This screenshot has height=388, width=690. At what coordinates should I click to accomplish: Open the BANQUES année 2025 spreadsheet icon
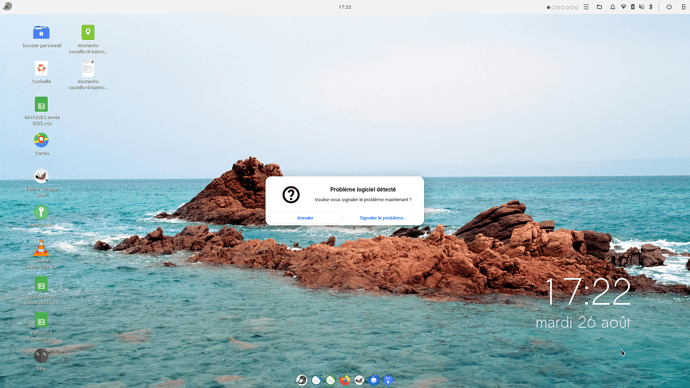pyautogui.click(x=41, y=105)
